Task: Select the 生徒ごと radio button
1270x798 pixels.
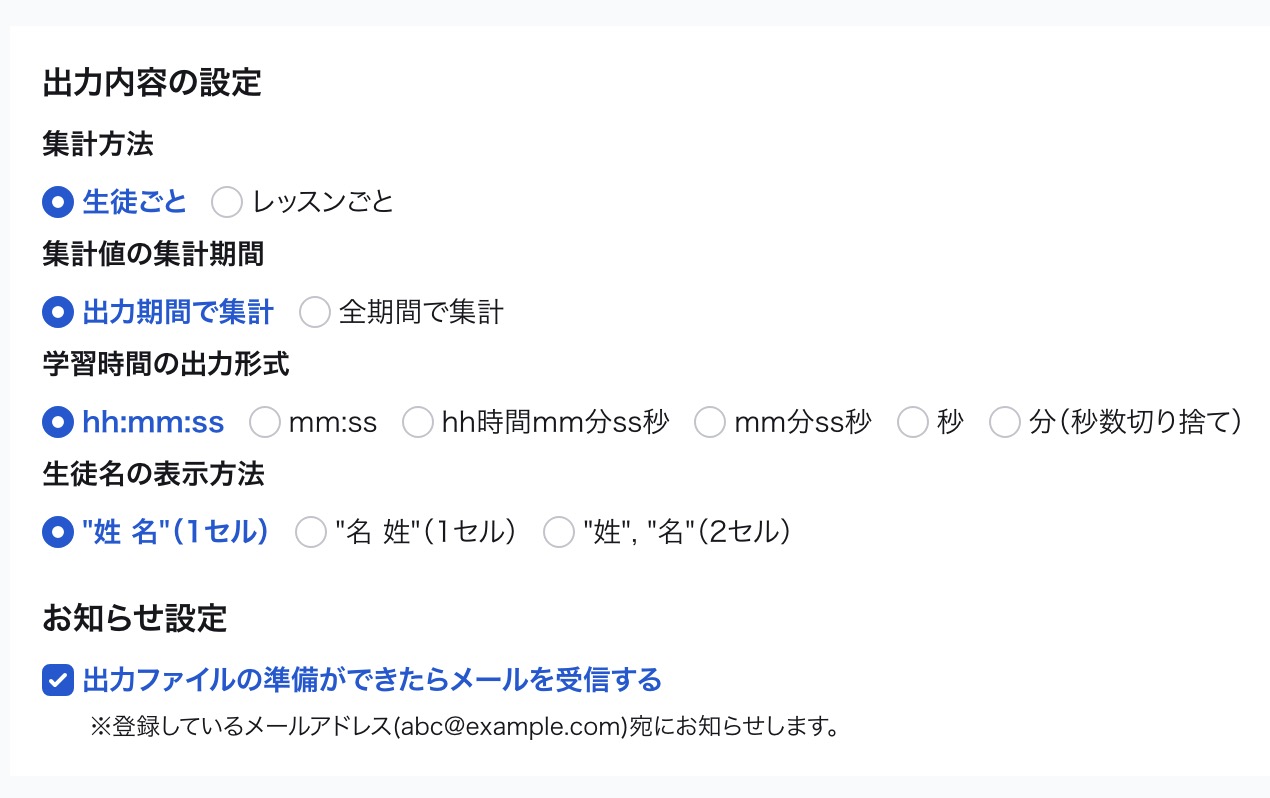Action: click(58, 202)
